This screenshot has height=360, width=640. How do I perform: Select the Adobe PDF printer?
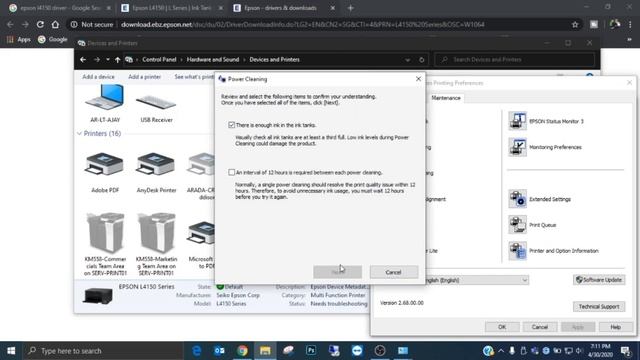pos(105,172)
